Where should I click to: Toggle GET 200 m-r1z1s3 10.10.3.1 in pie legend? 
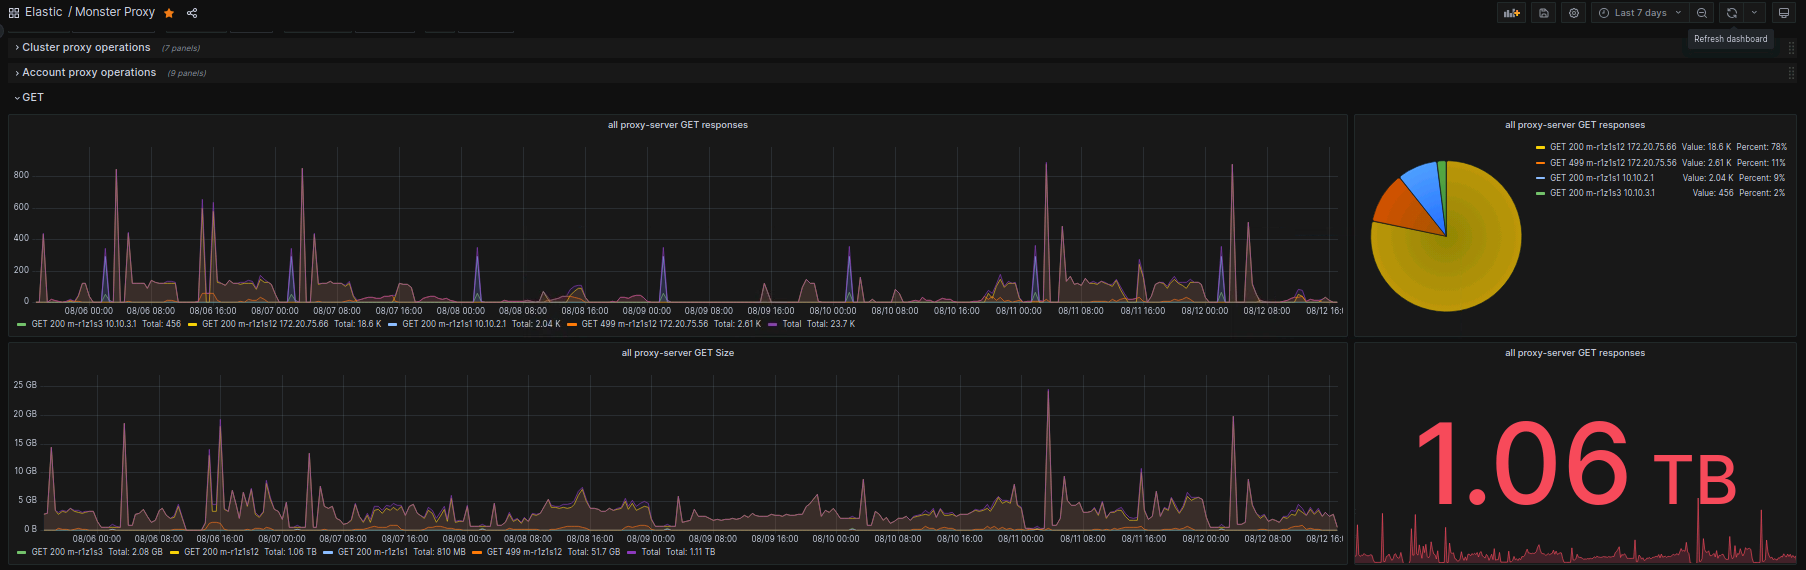click(x=1601, y=193)
